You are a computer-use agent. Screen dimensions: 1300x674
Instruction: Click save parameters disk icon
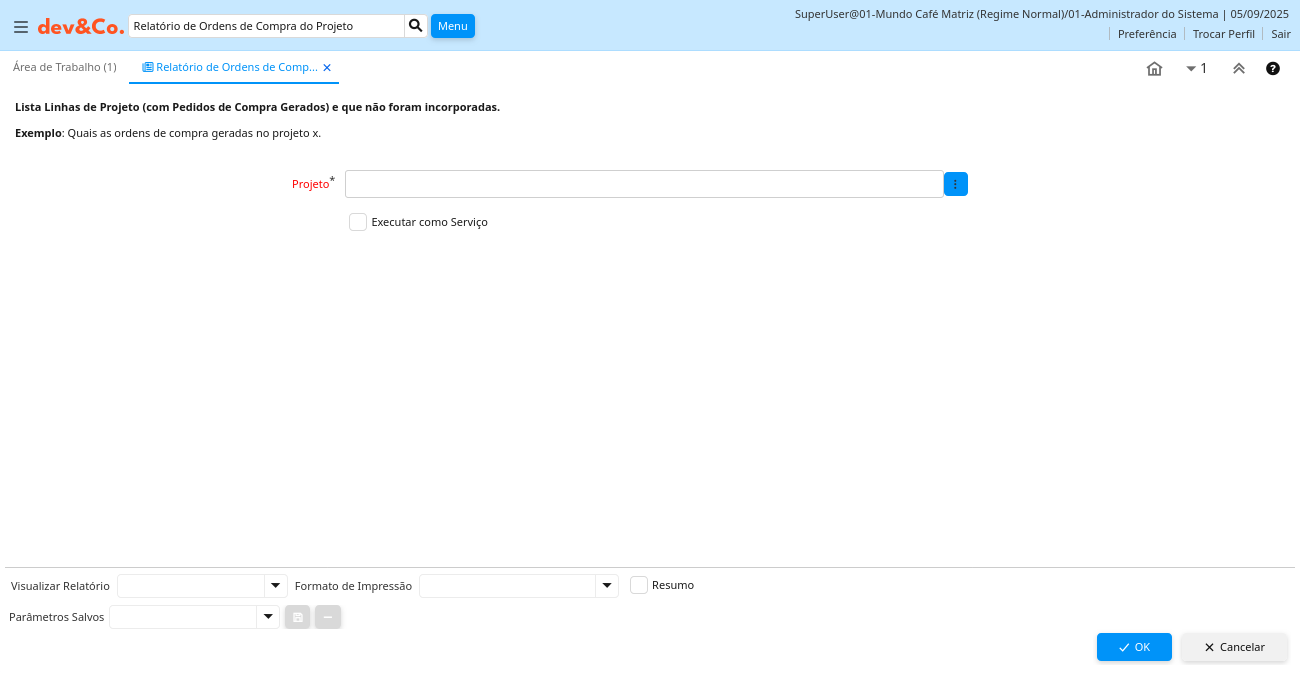click(297, 617)
